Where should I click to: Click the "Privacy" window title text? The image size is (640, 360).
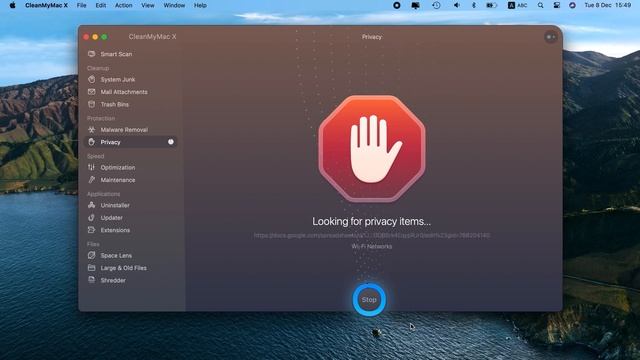point(371,37)
